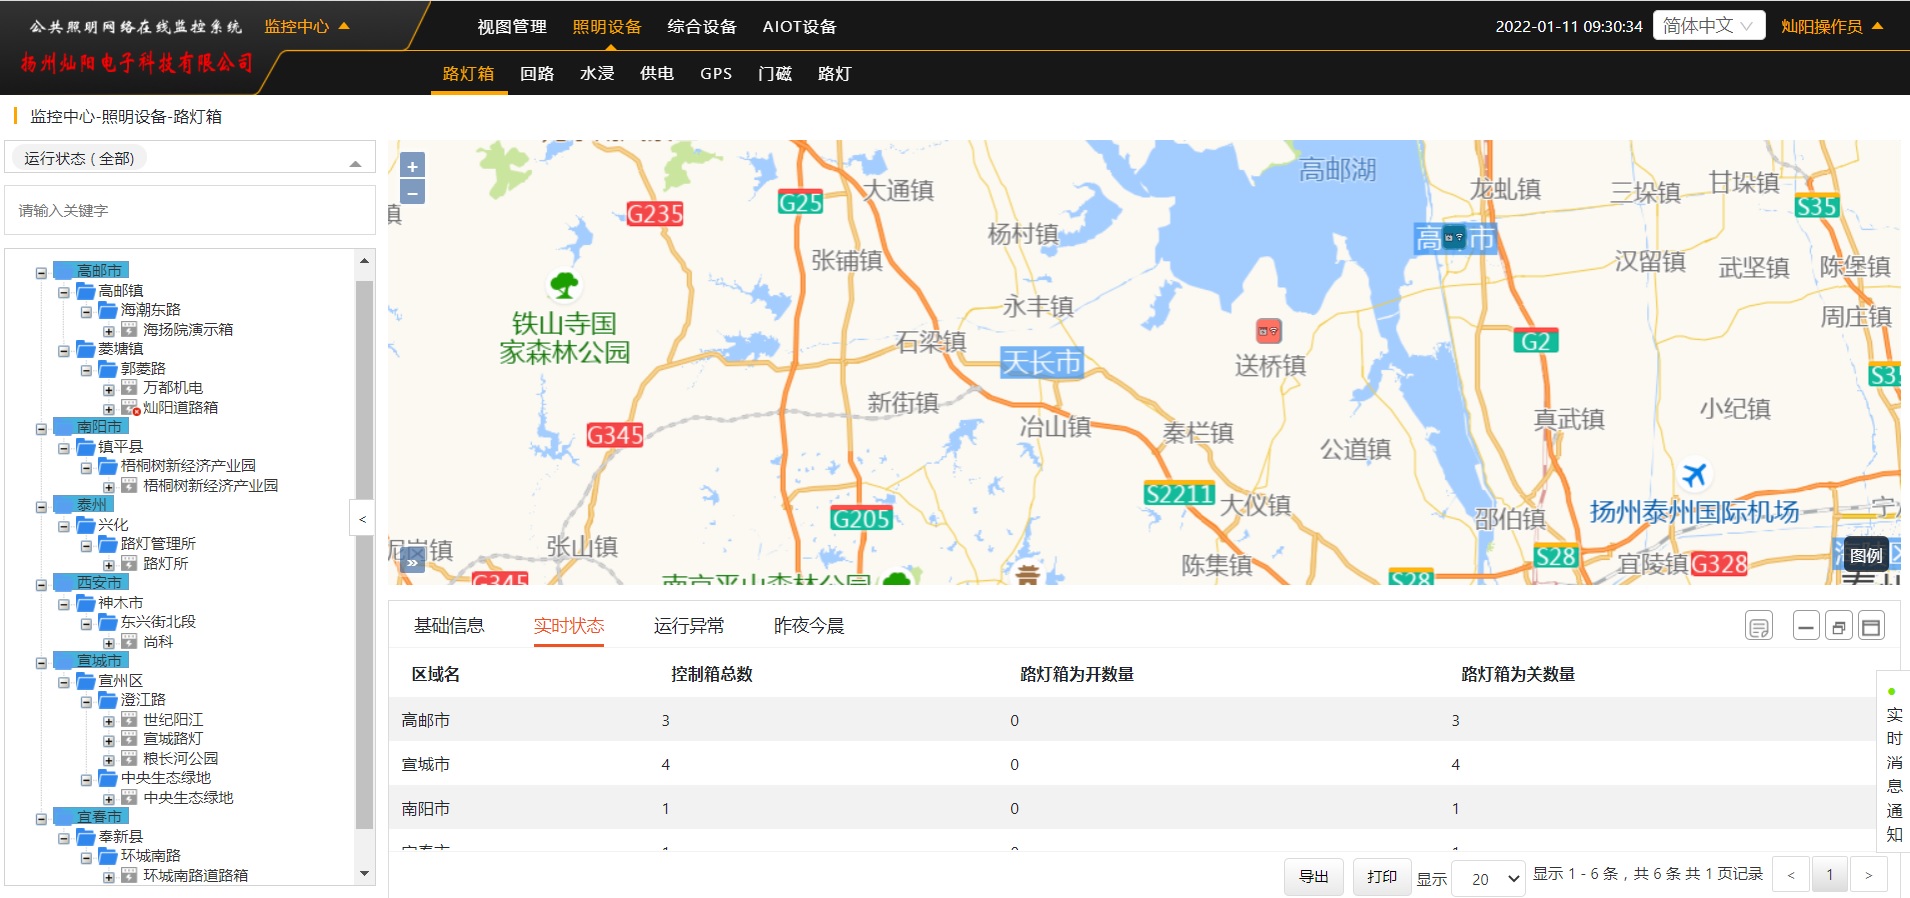The image size is (1910, 898).
Task: Click the keyword search input field
Action: click(x=190, y=211)
